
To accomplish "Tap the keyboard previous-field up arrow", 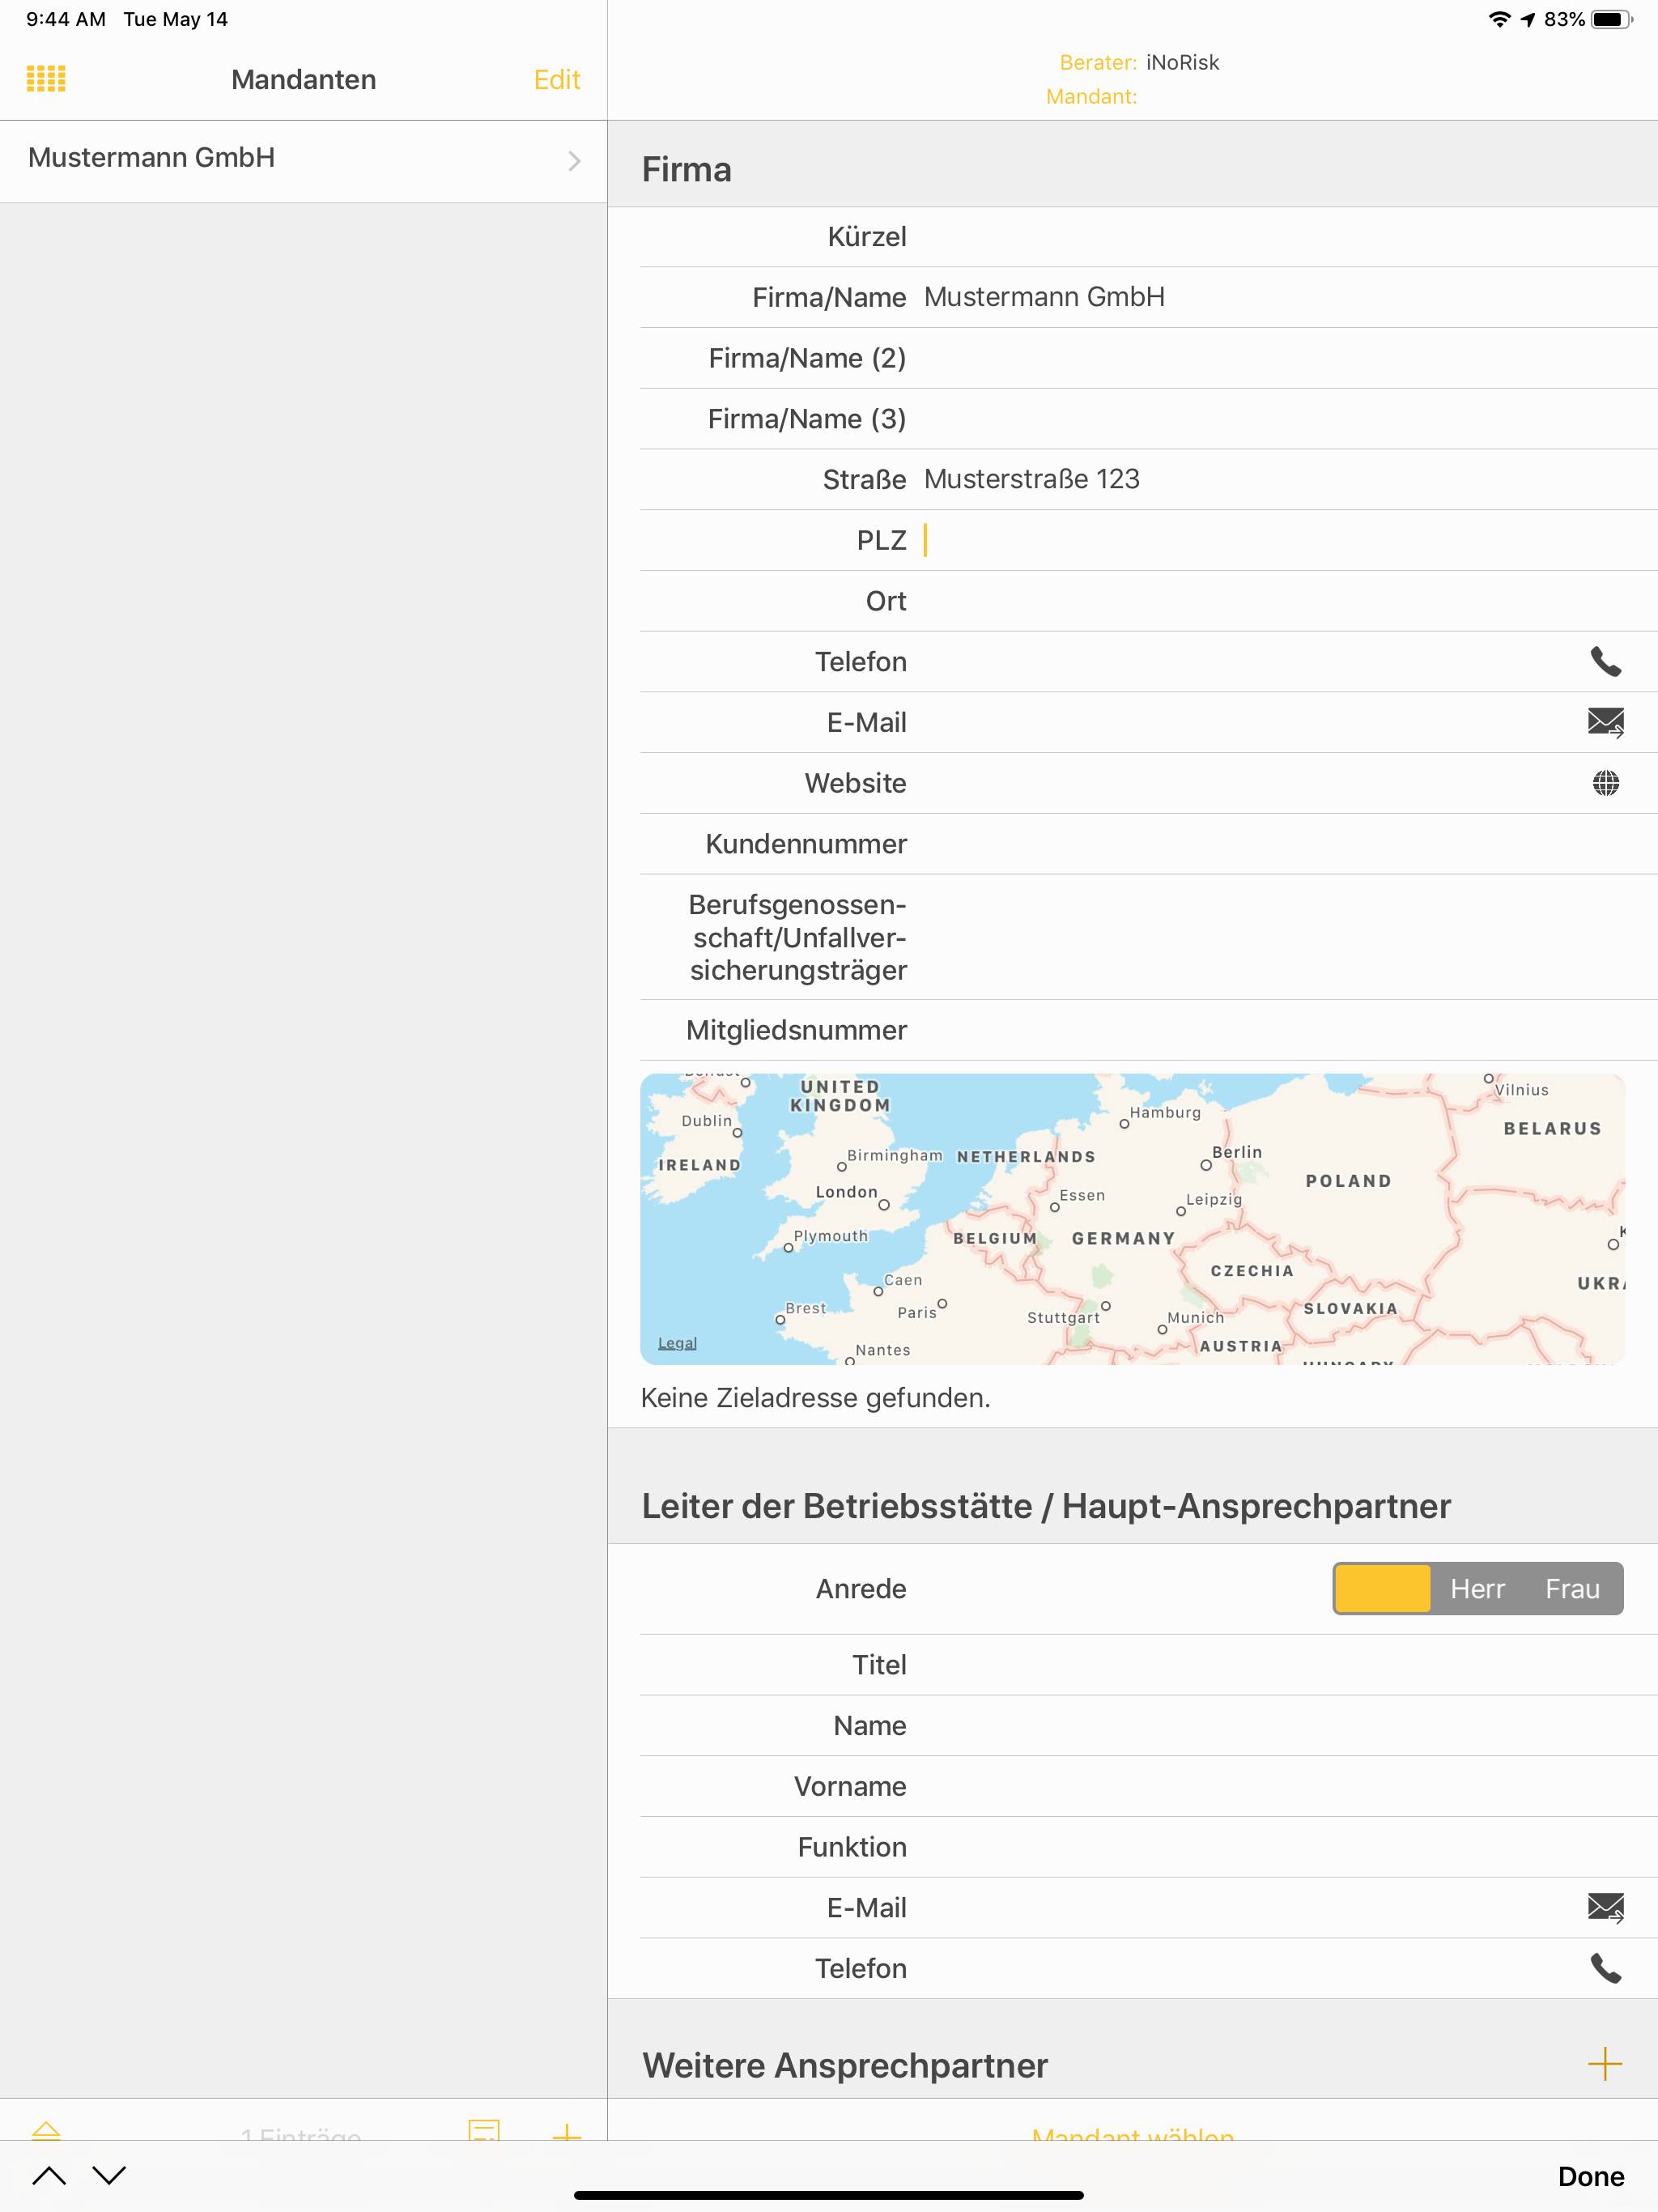I will pos(49,2176).
